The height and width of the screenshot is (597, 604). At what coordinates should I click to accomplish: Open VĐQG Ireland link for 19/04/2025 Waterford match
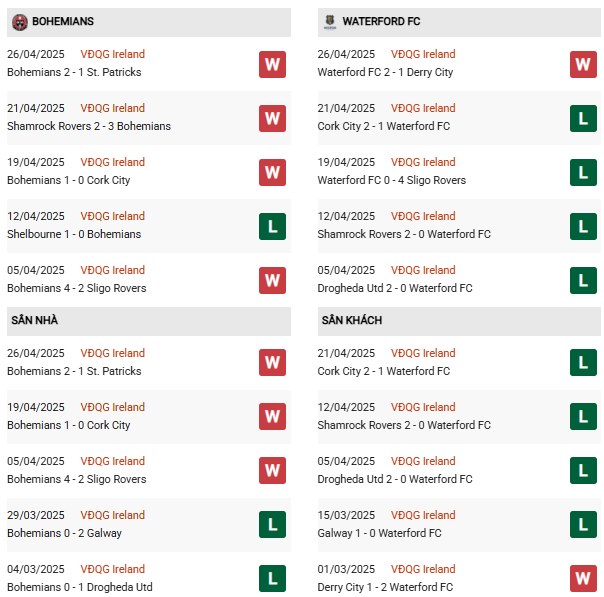[423, 162]
